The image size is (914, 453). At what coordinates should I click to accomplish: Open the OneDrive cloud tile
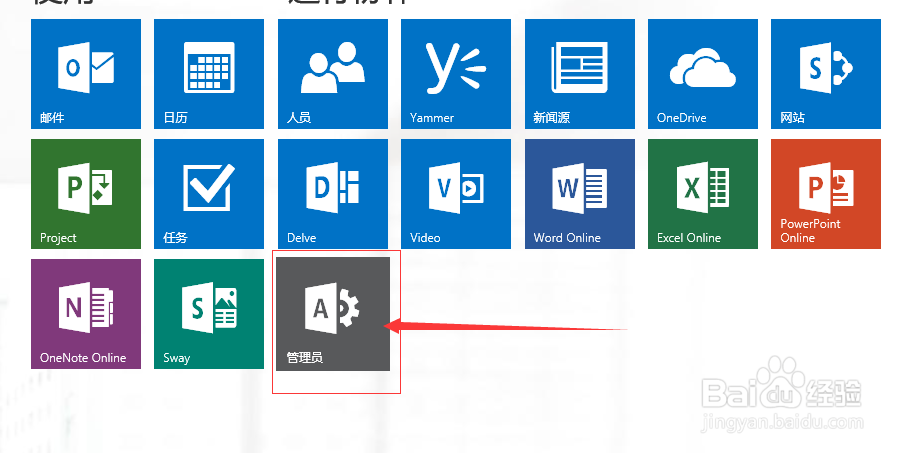click(x=703, y=73)
